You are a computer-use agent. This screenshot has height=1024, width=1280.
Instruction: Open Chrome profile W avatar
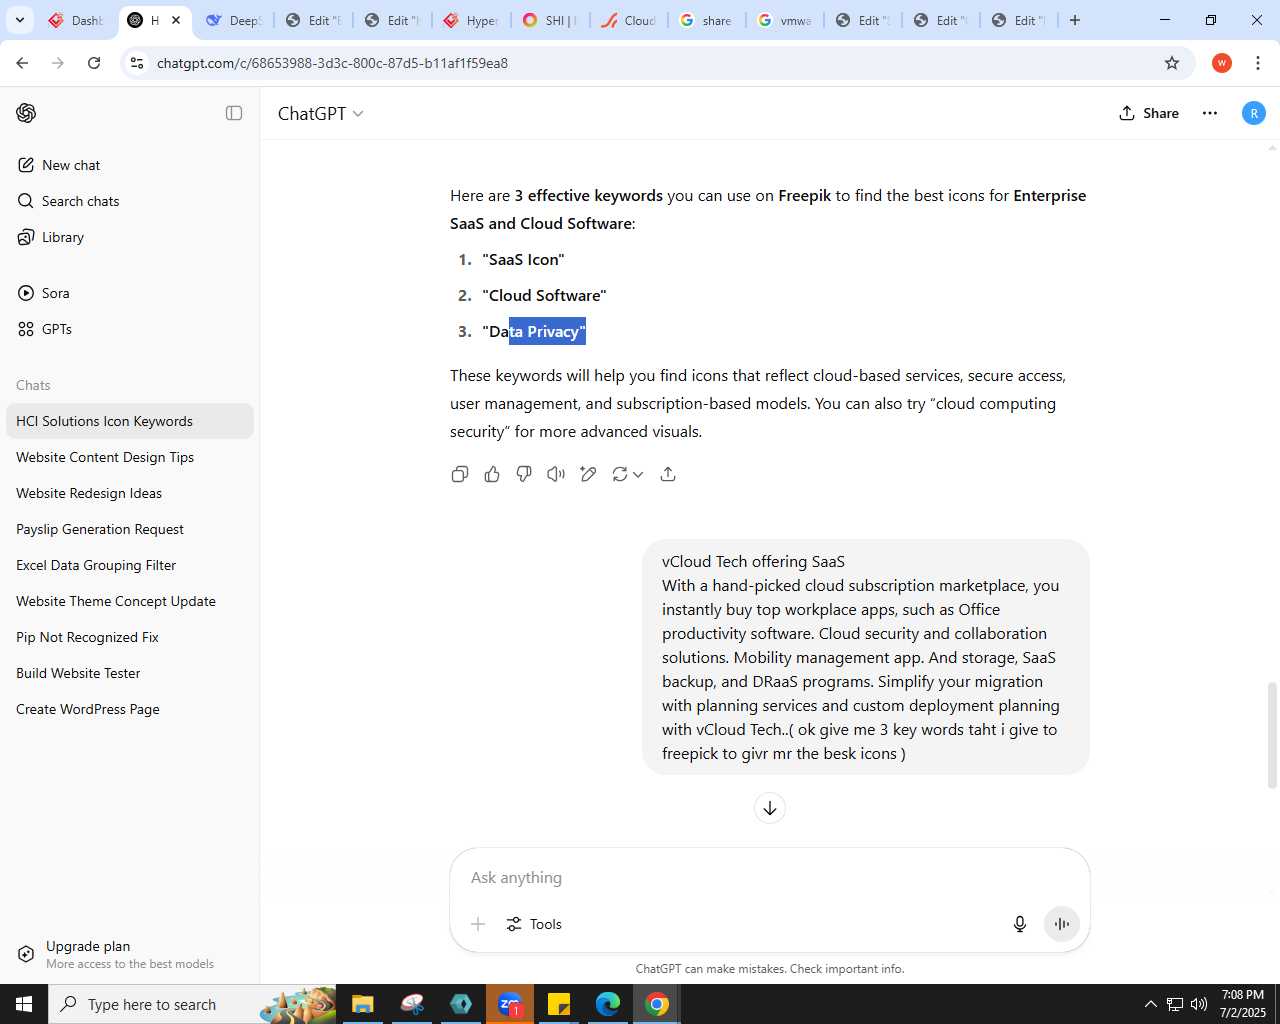click(x=1221, y=63)
